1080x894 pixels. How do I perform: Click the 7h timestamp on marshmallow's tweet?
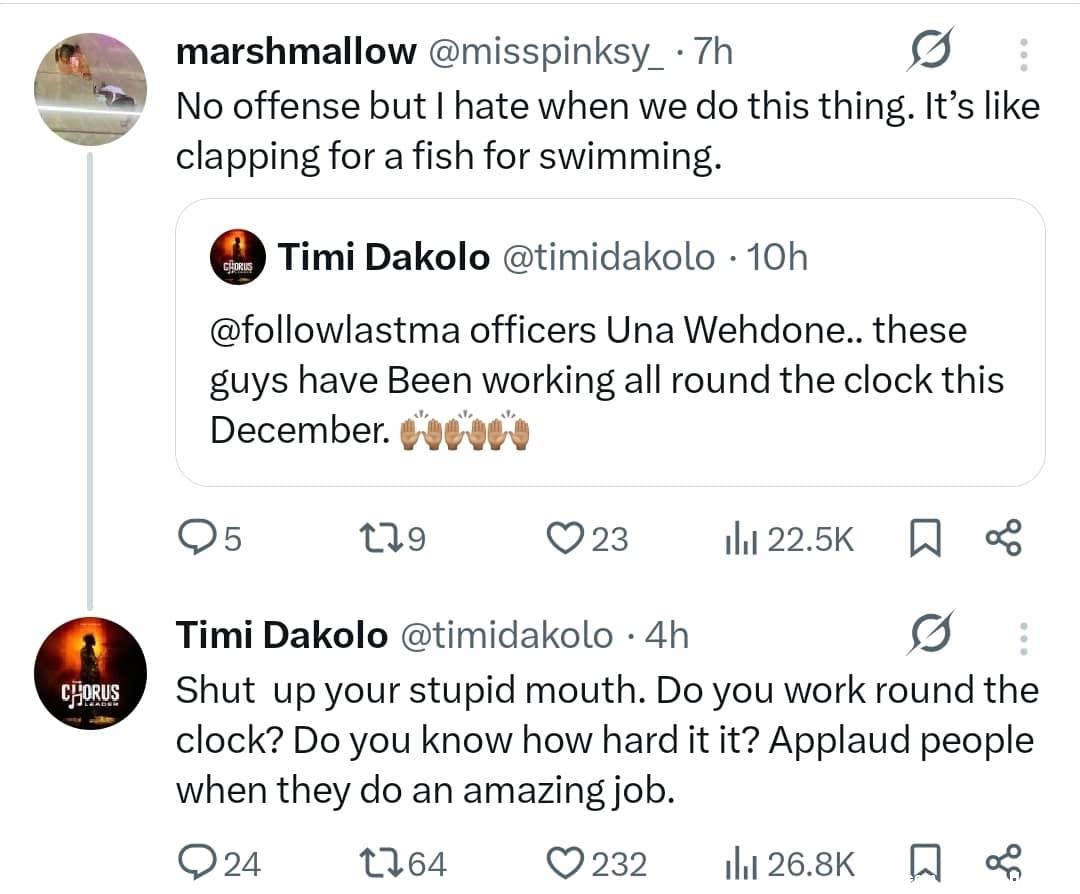(717, 52)
